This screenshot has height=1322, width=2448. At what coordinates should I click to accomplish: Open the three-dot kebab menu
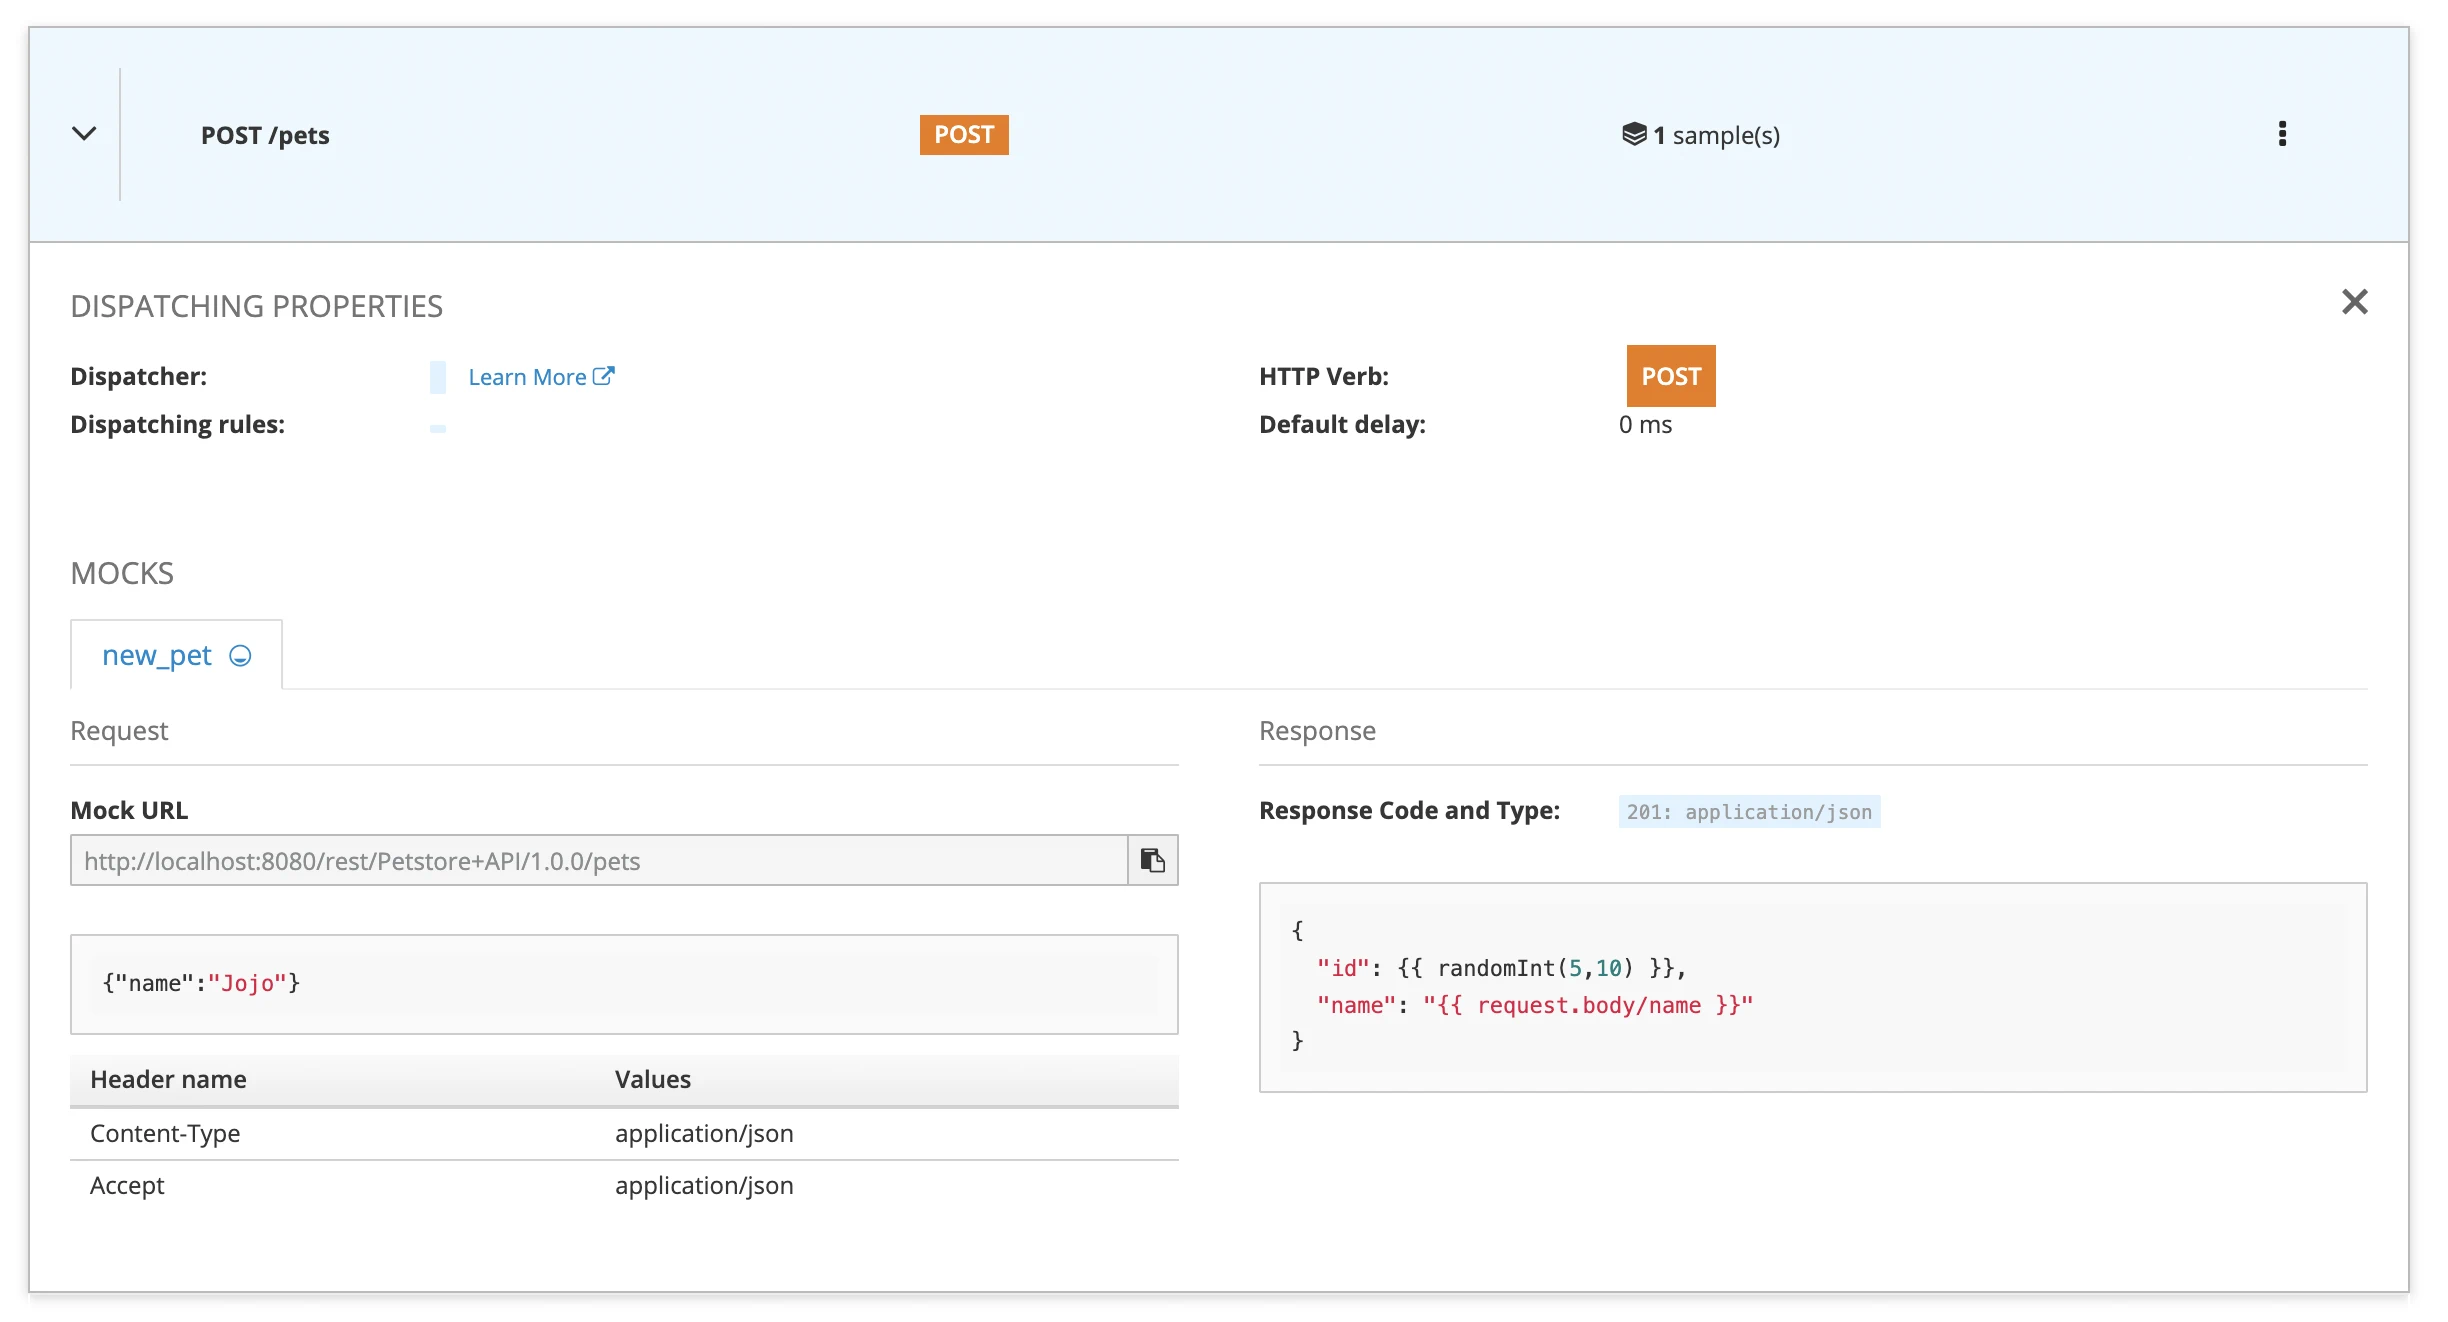[x=2282, y=134]
